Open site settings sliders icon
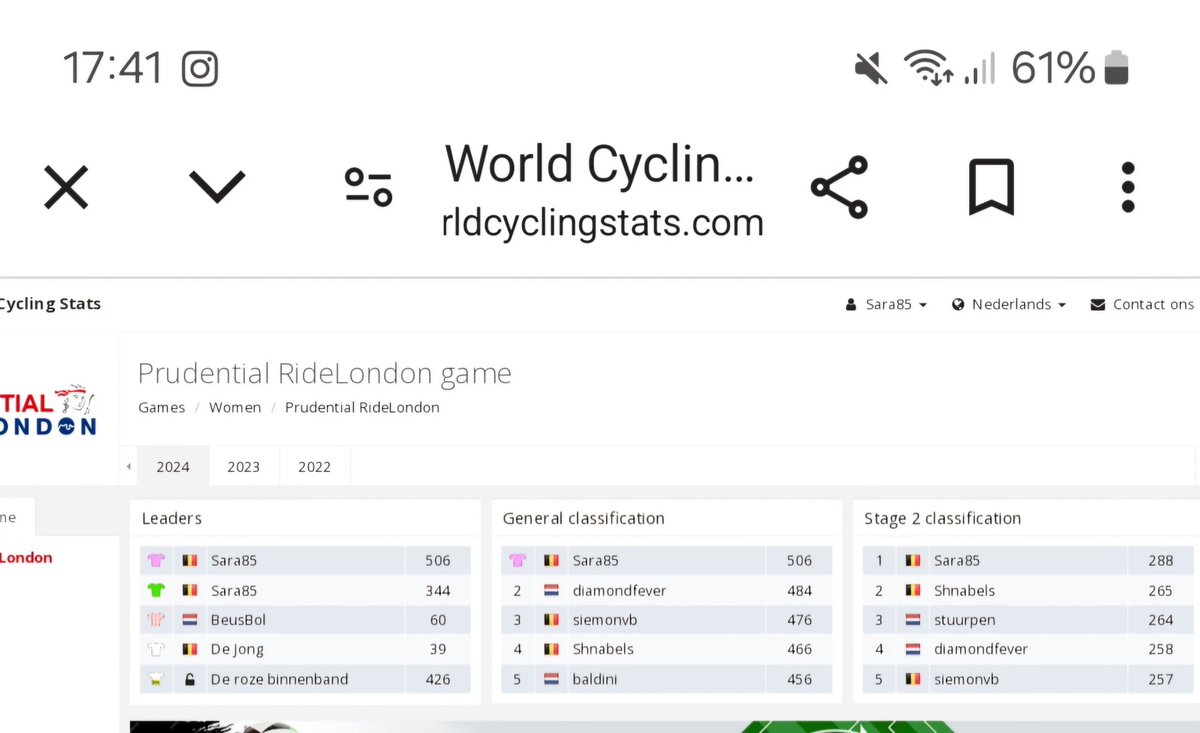1200x733 pixels. click(368, 187)
